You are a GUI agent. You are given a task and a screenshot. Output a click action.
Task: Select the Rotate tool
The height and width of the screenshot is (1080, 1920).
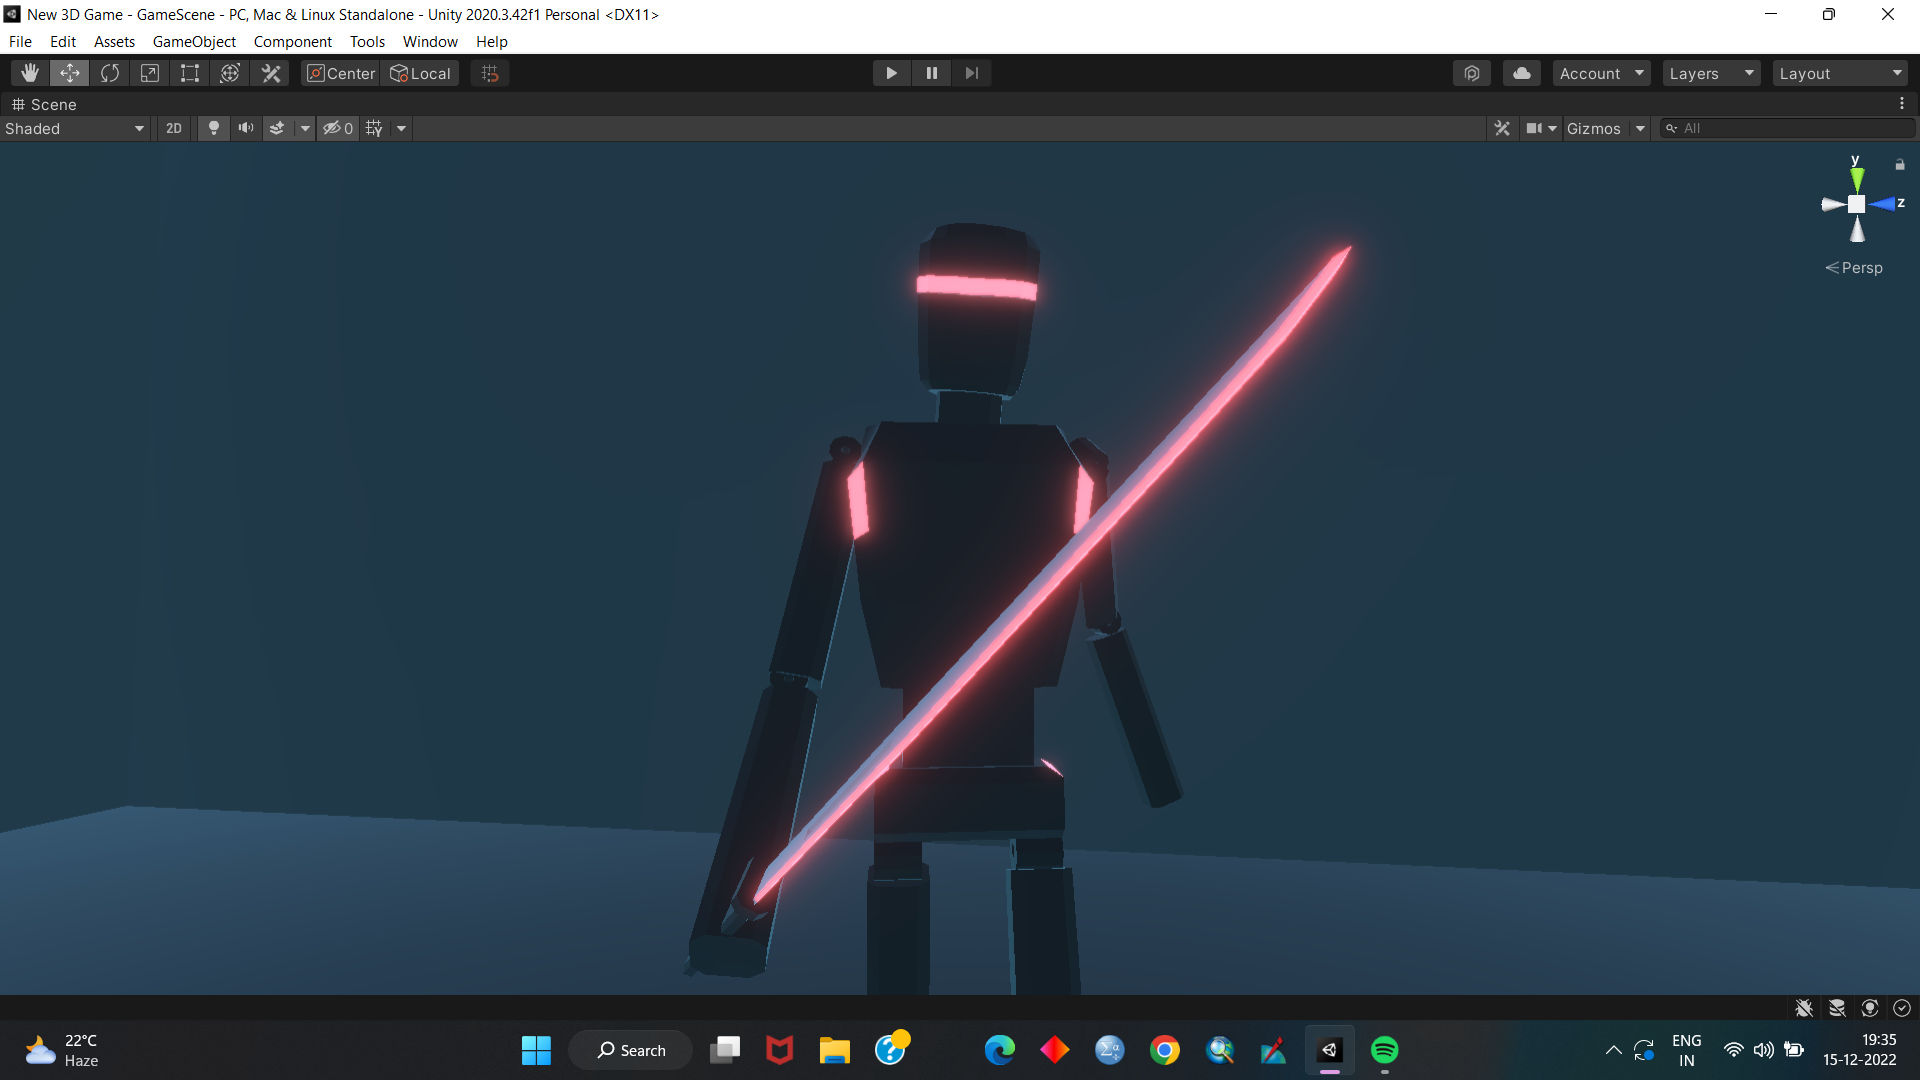click(110, 73)
